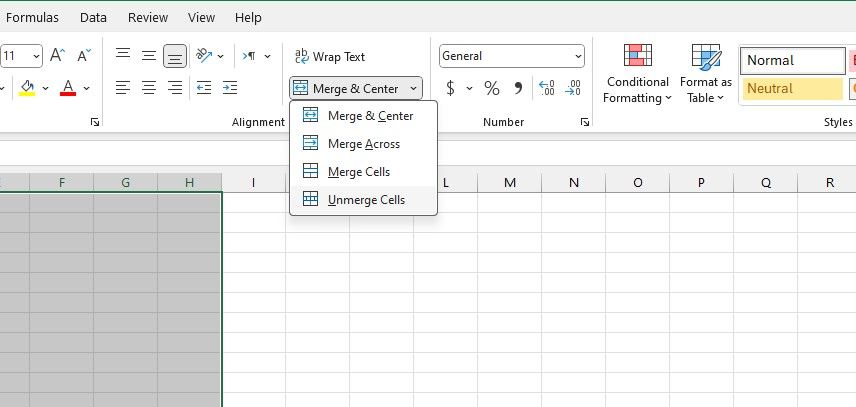The image size is (856, 407).
Task: Open the General number format dropdown
Action: click(x=512, y=56)
